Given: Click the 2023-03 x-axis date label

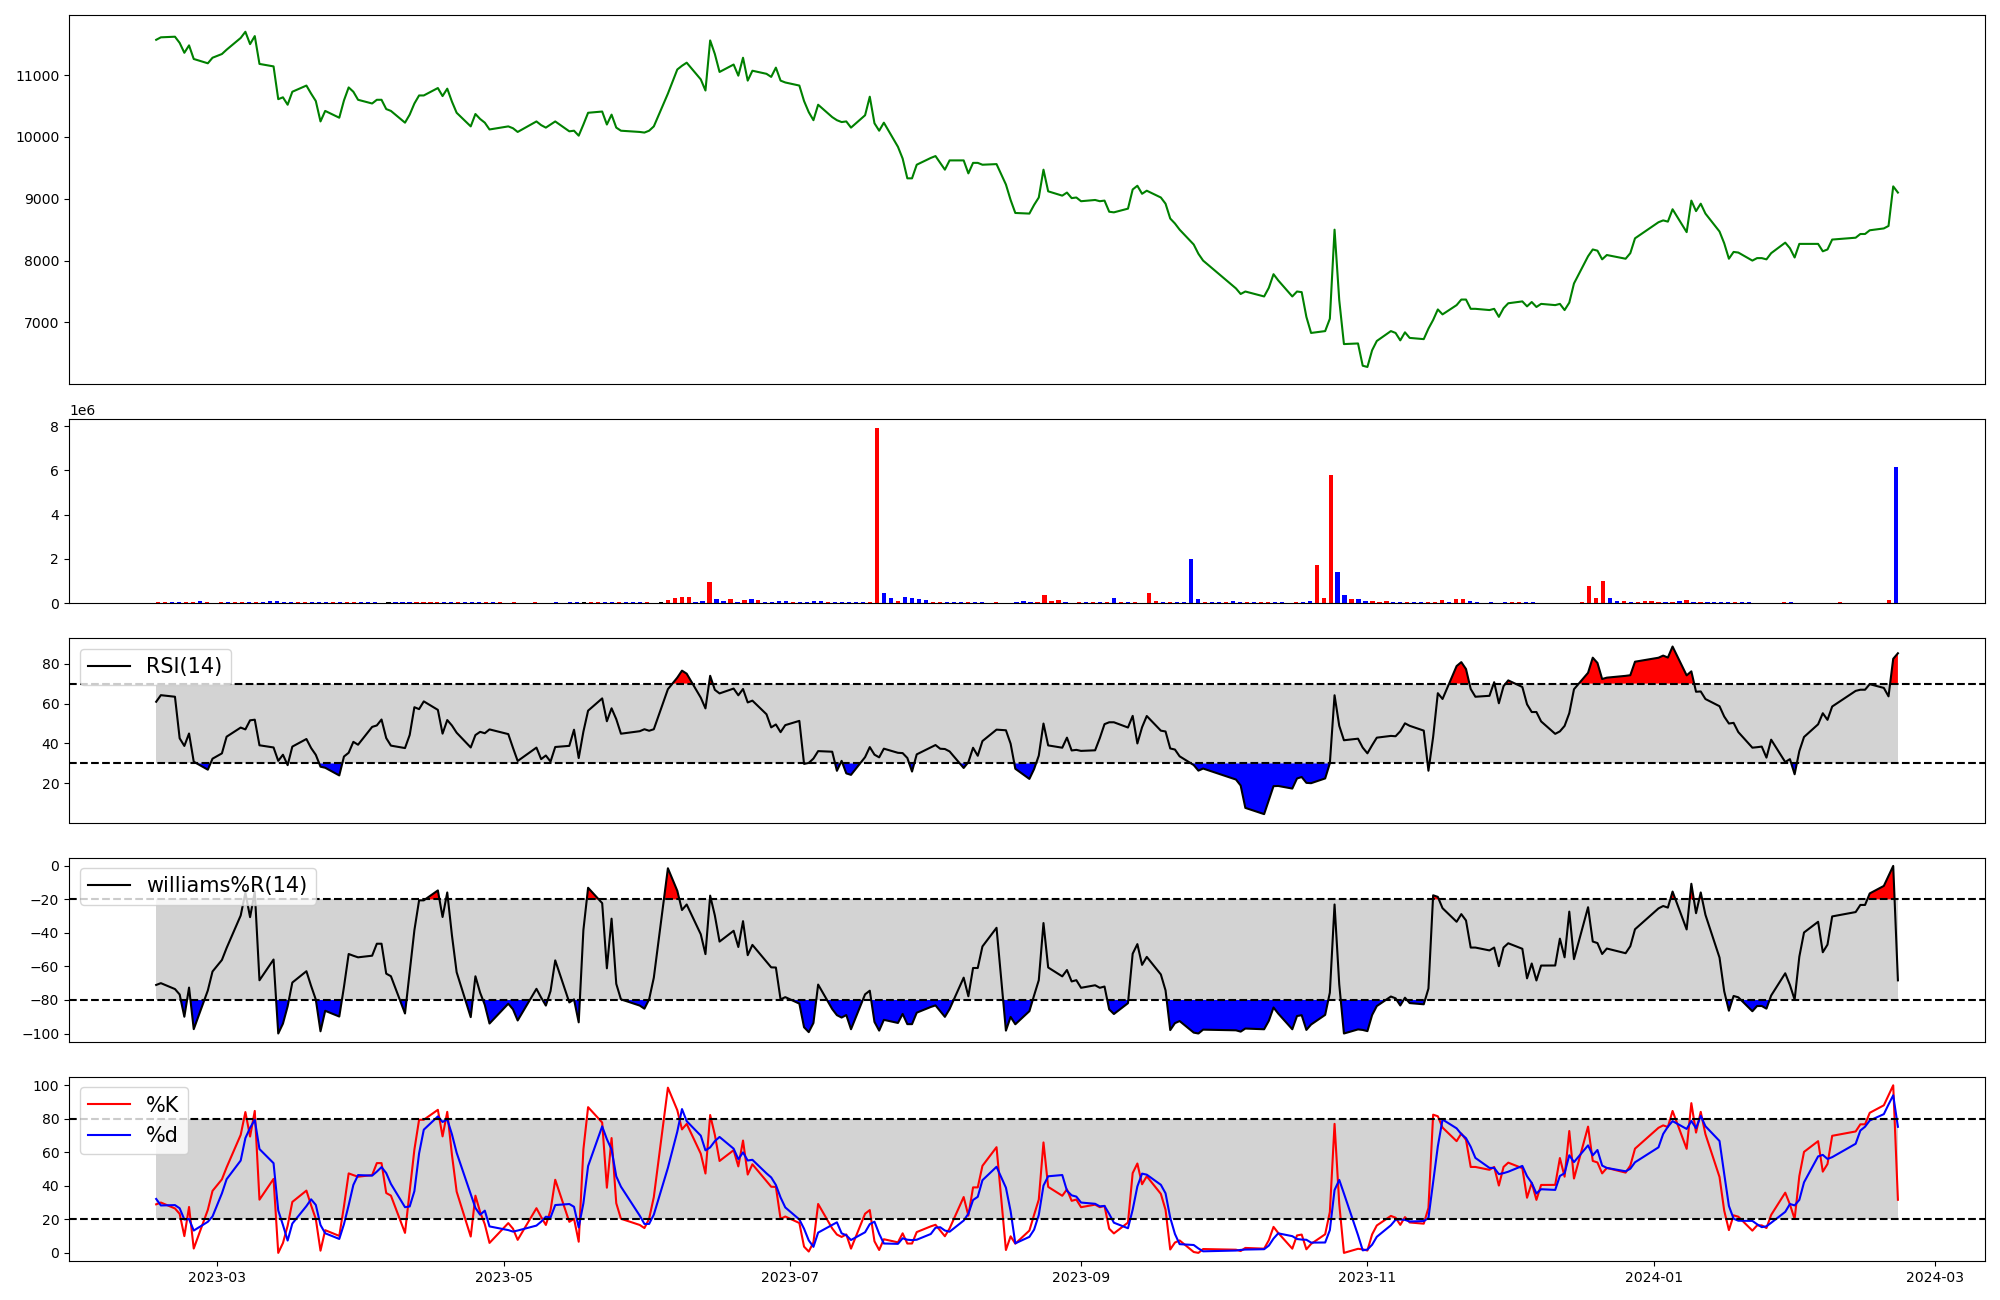Looking at the screenshot, I should [217, 1277].
